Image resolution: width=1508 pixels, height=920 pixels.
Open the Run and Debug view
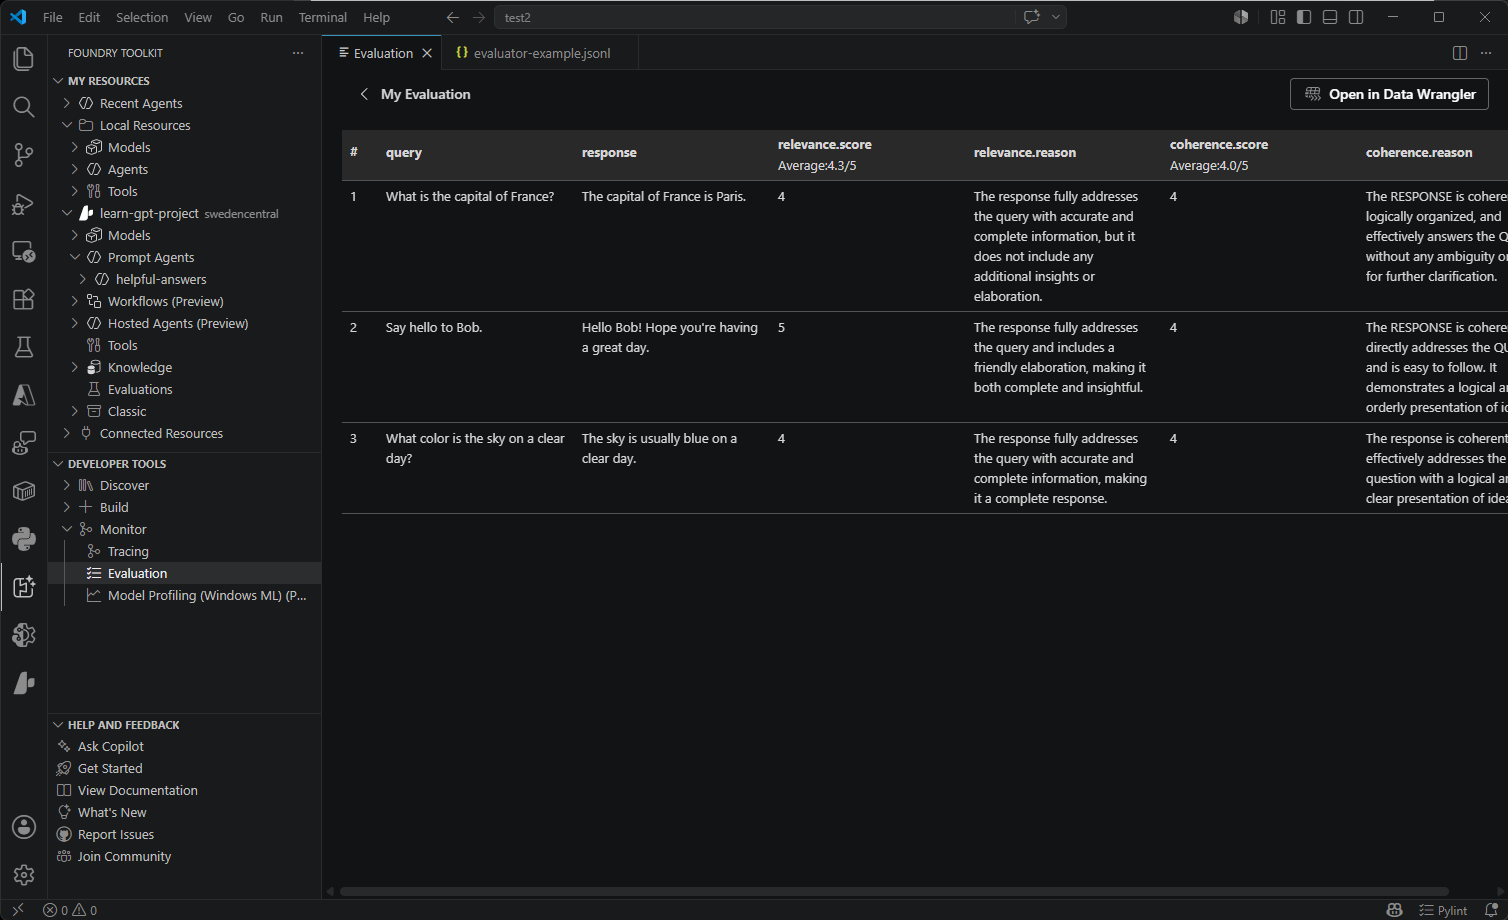[x=24, y=203]
